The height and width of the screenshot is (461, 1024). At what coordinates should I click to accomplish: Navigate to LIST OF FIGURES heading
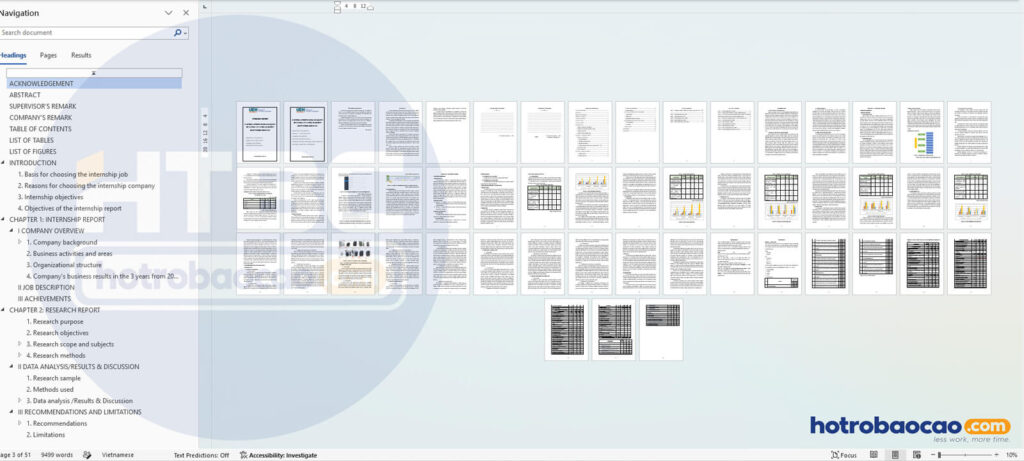(x=33, y=151)
